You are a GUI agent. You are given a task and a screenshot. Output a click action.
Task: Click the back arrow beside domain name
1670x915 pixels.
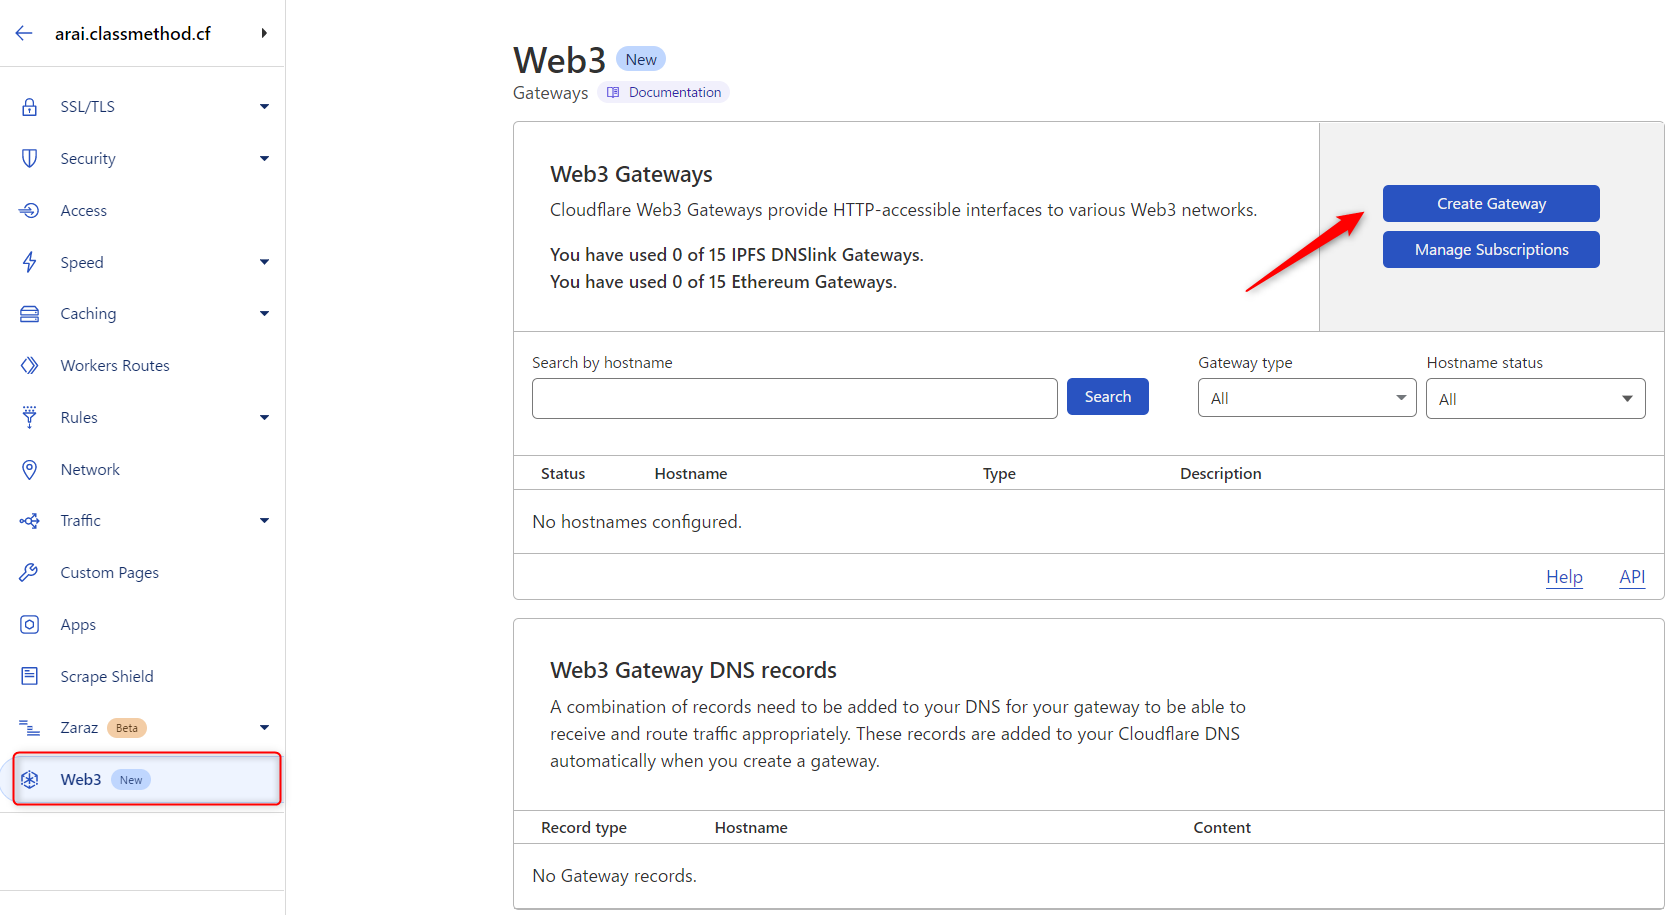24,34
